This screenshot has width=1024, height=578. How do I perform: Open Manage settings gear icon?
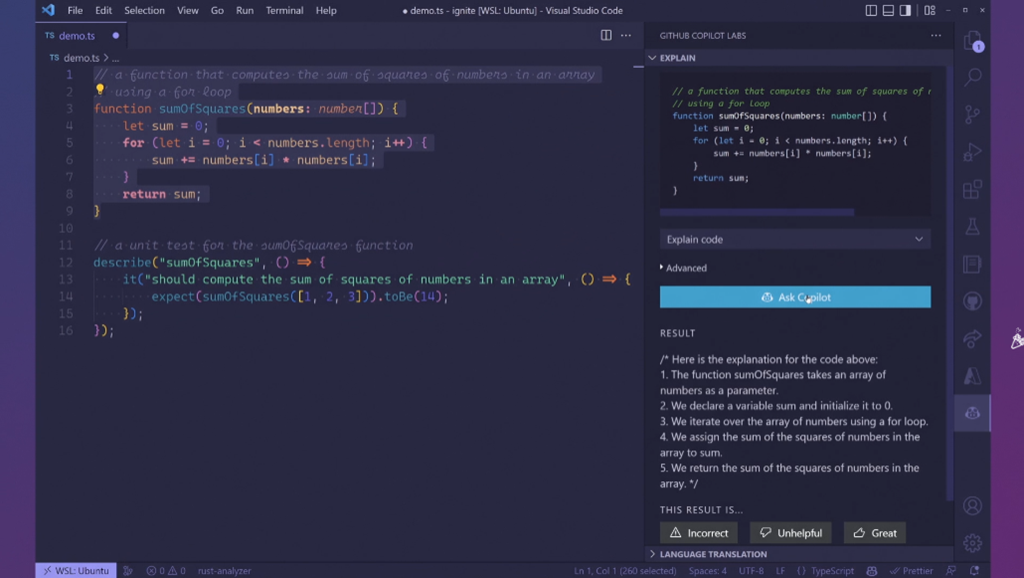(x=972, y=543)
